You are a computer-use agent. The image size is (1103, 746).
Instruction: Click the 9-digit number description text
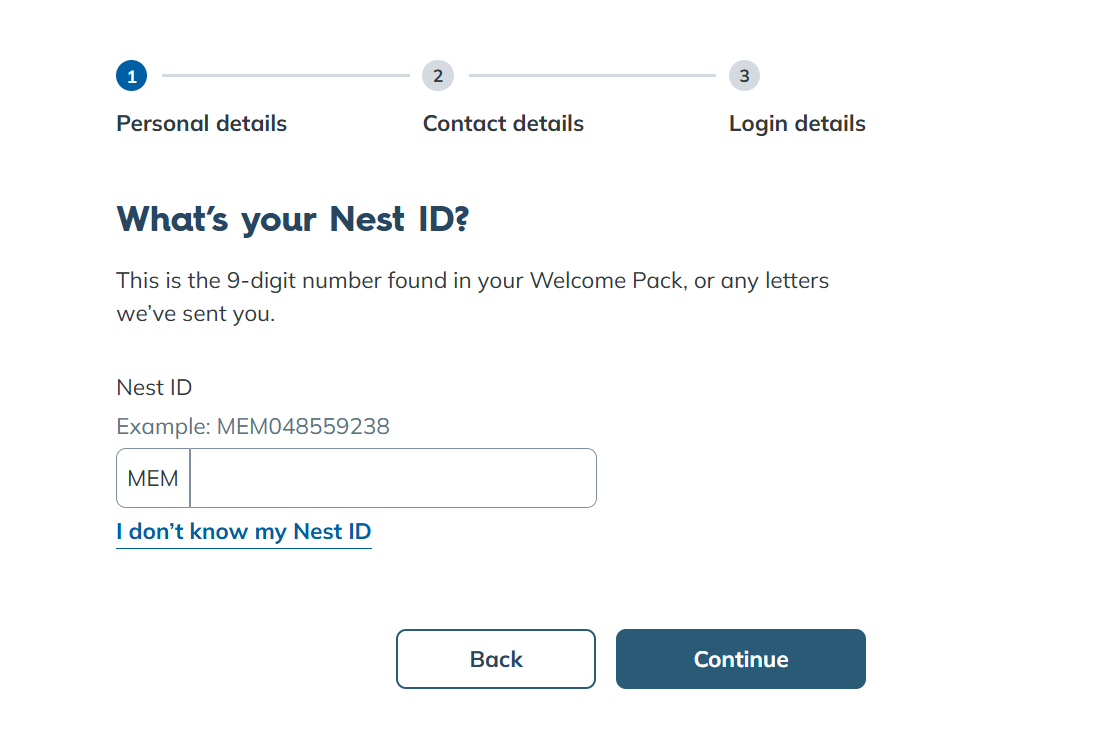pos(473,297)
